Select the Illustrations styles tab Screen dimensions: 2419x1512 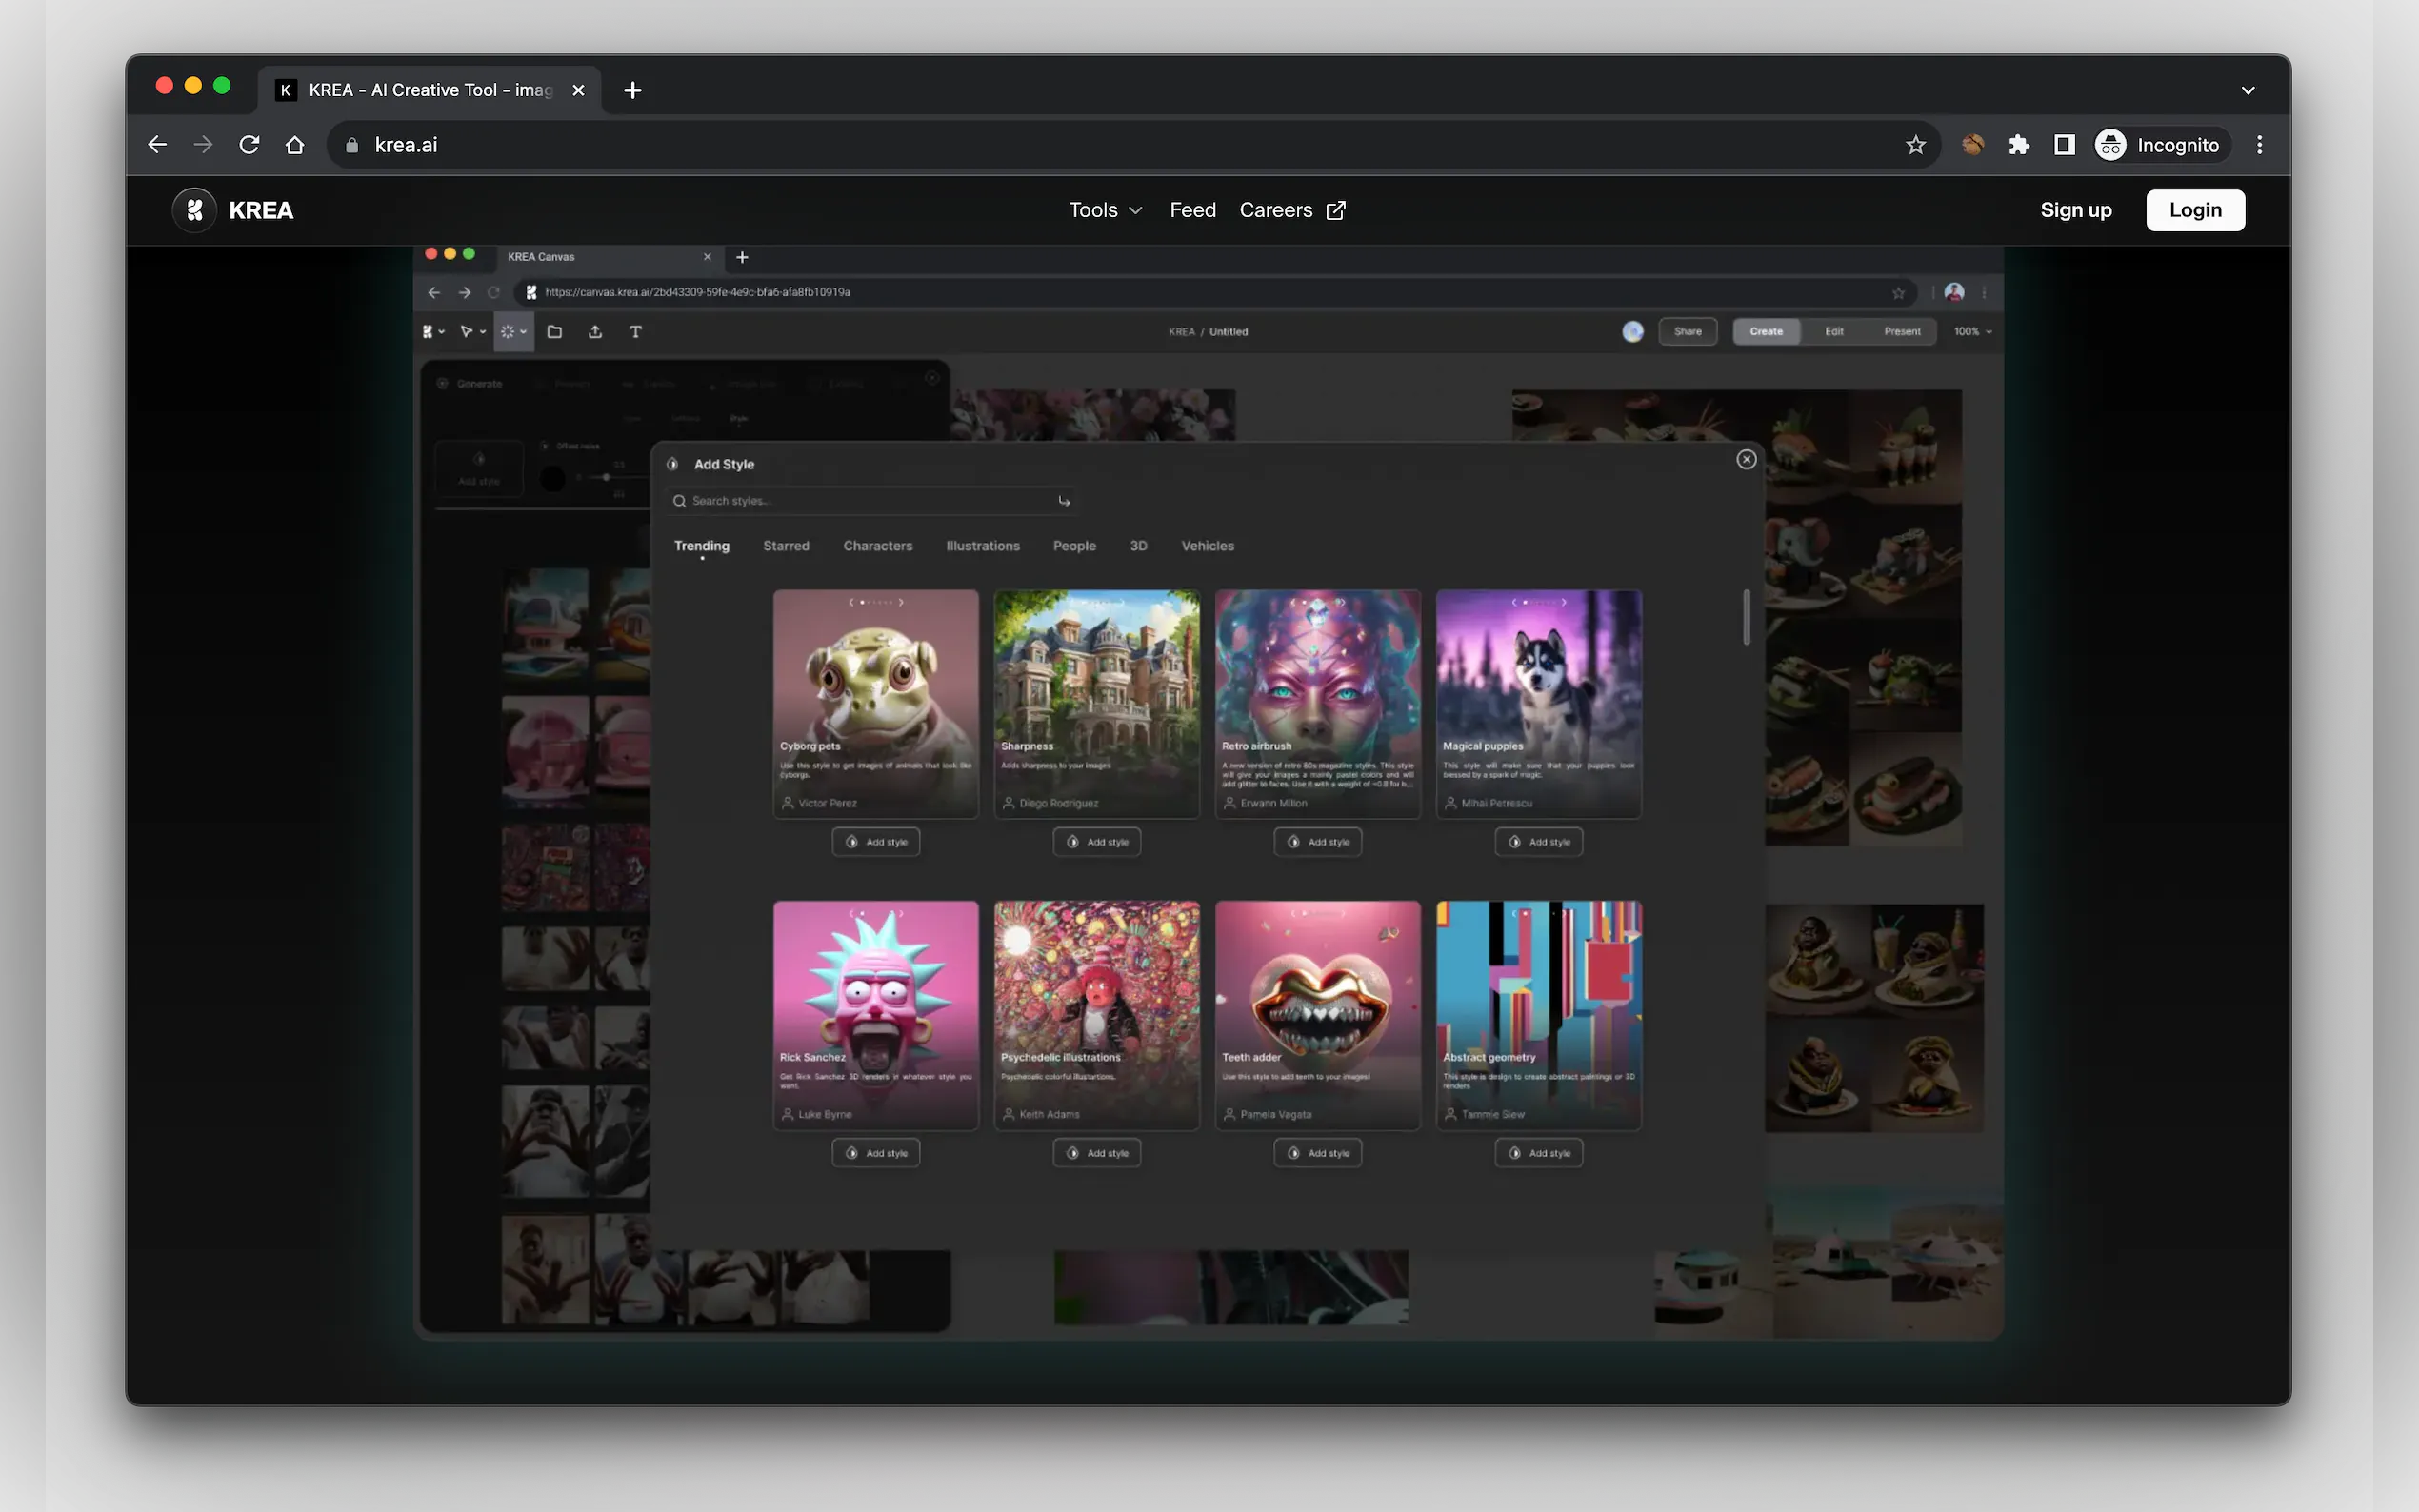pos(982,546)
